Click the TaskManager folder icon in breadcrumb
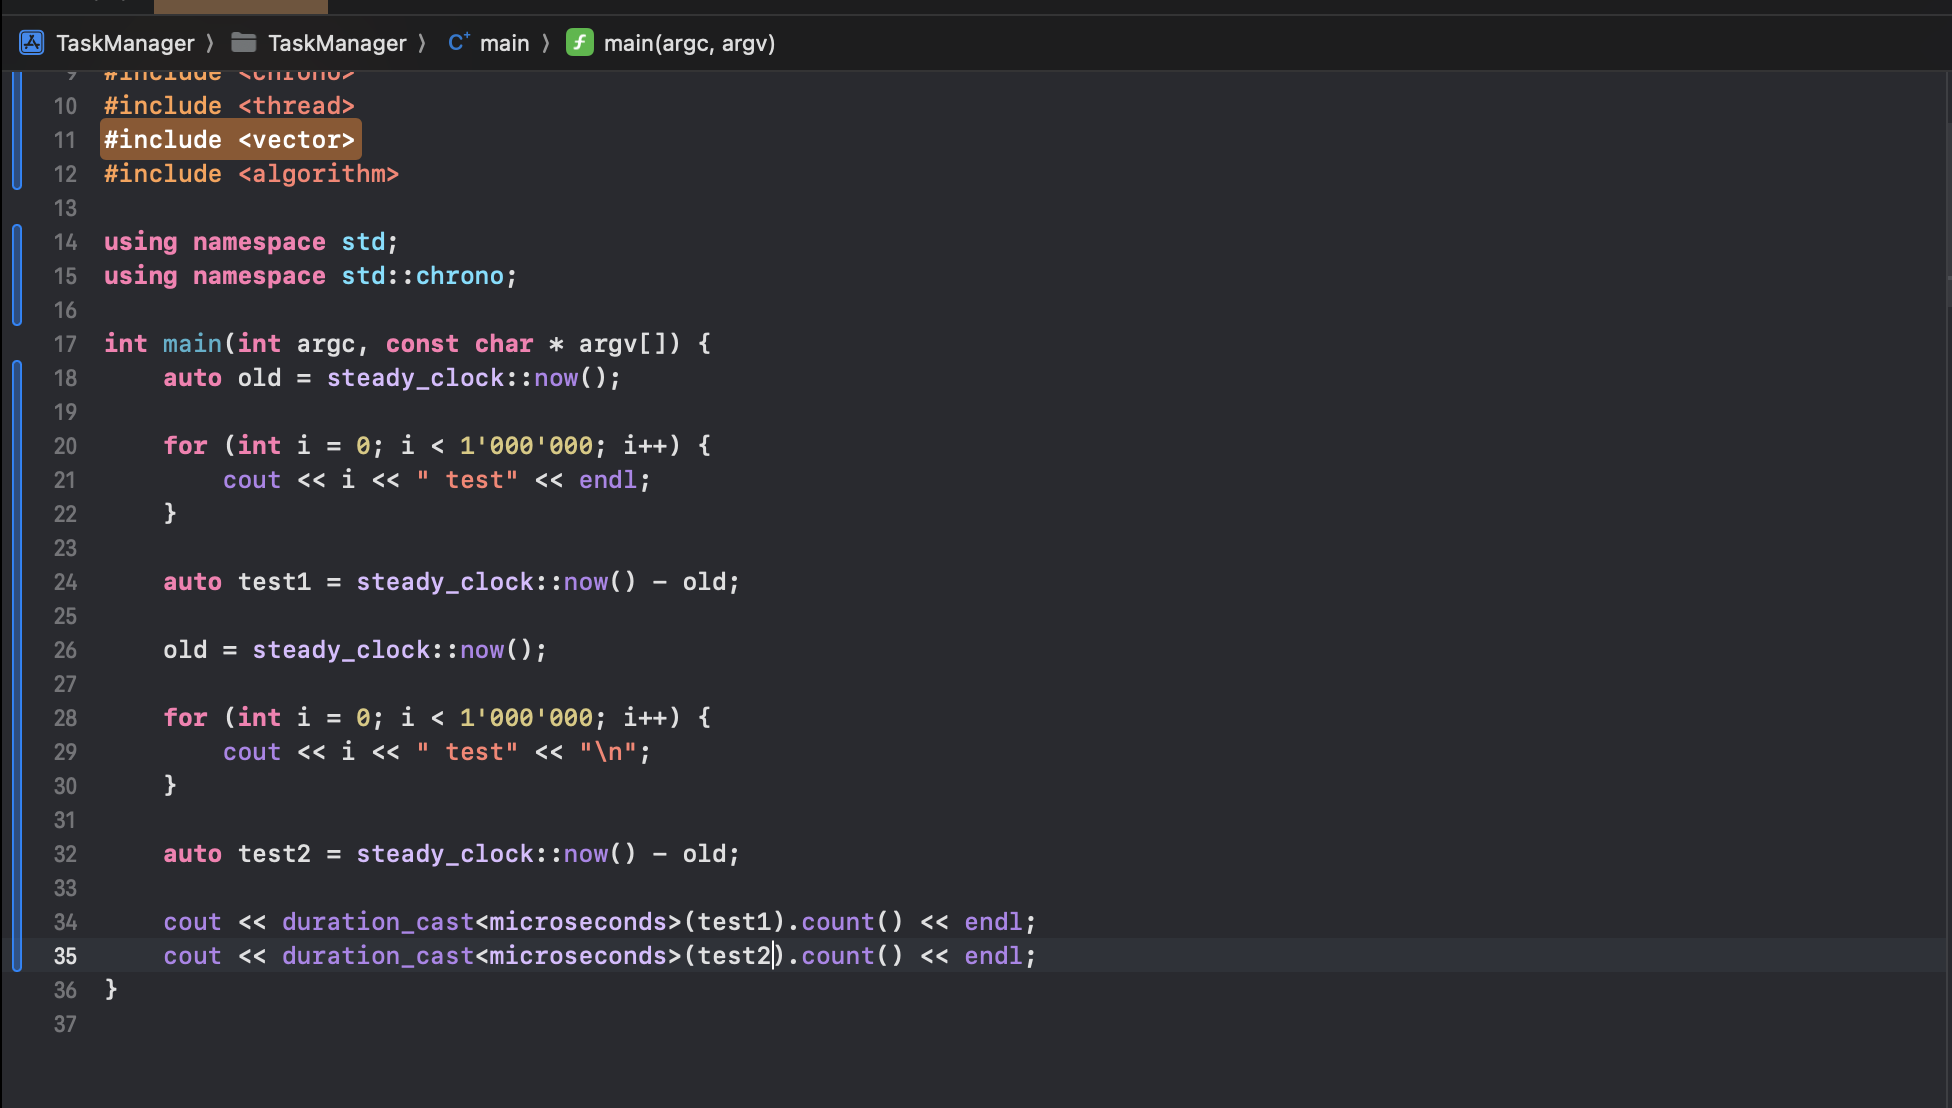The height and width of the screenshot is (1108, 1952). point(243,43)
